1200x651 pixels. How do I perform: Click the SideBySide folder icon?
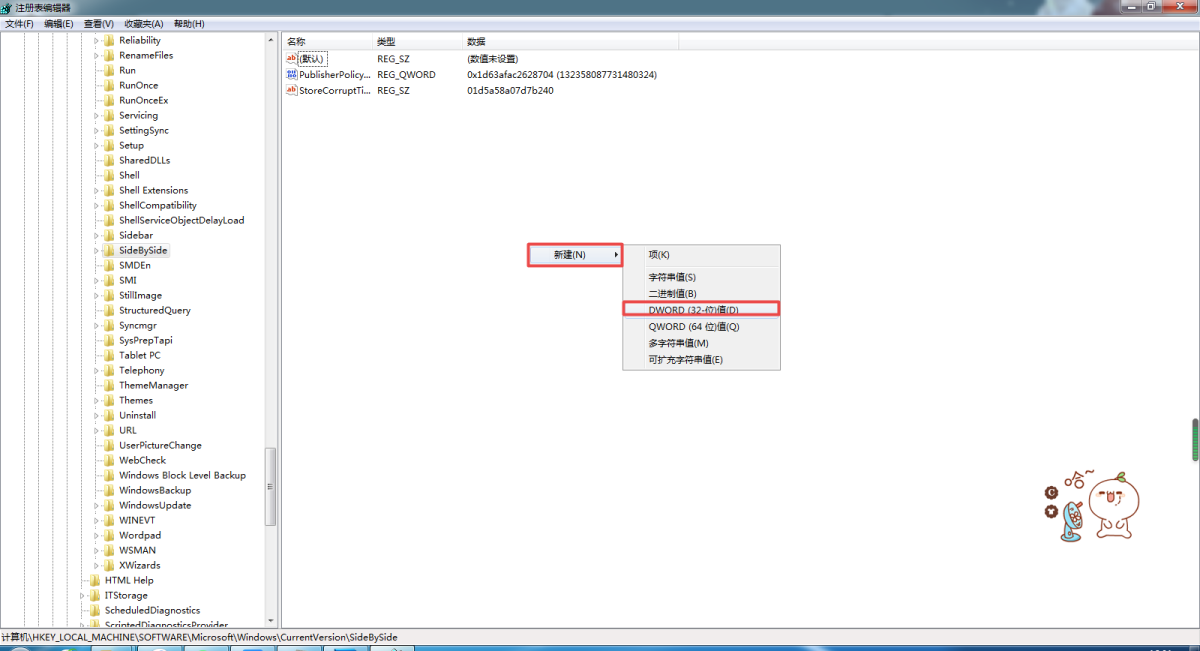[110, 251]
